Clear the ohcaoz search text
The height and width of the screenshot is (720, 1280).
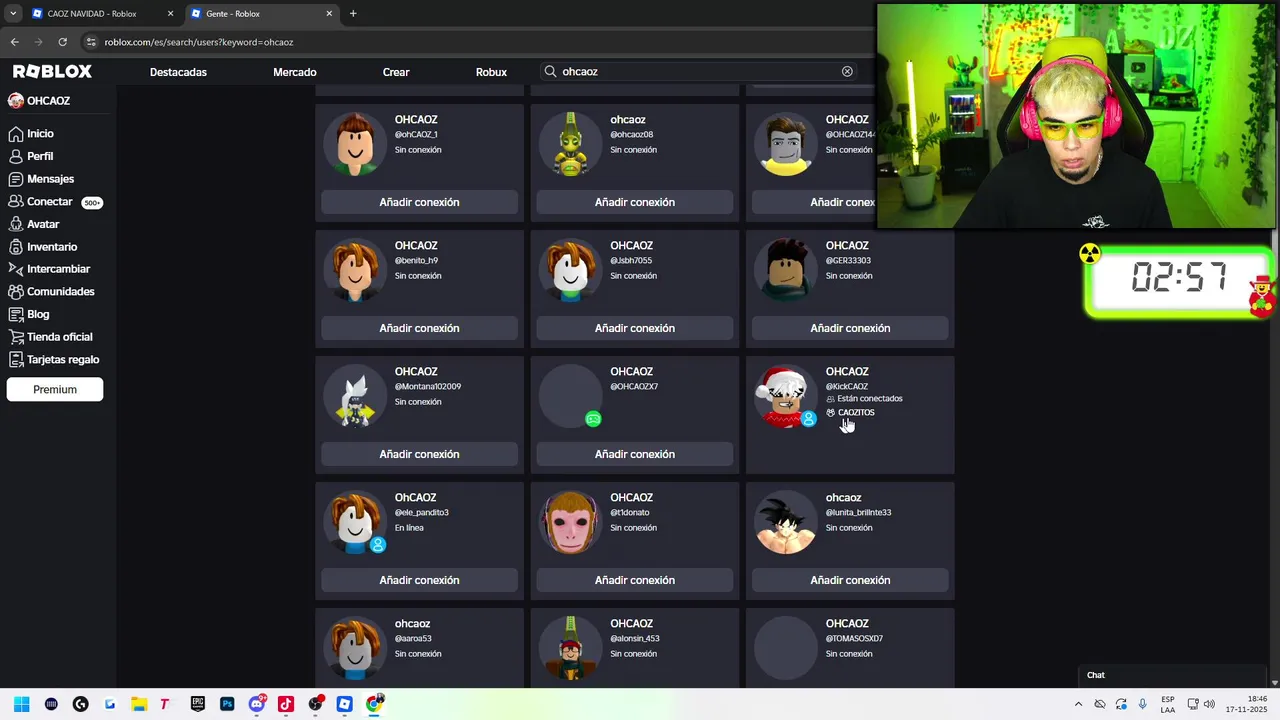pos(847,72)
